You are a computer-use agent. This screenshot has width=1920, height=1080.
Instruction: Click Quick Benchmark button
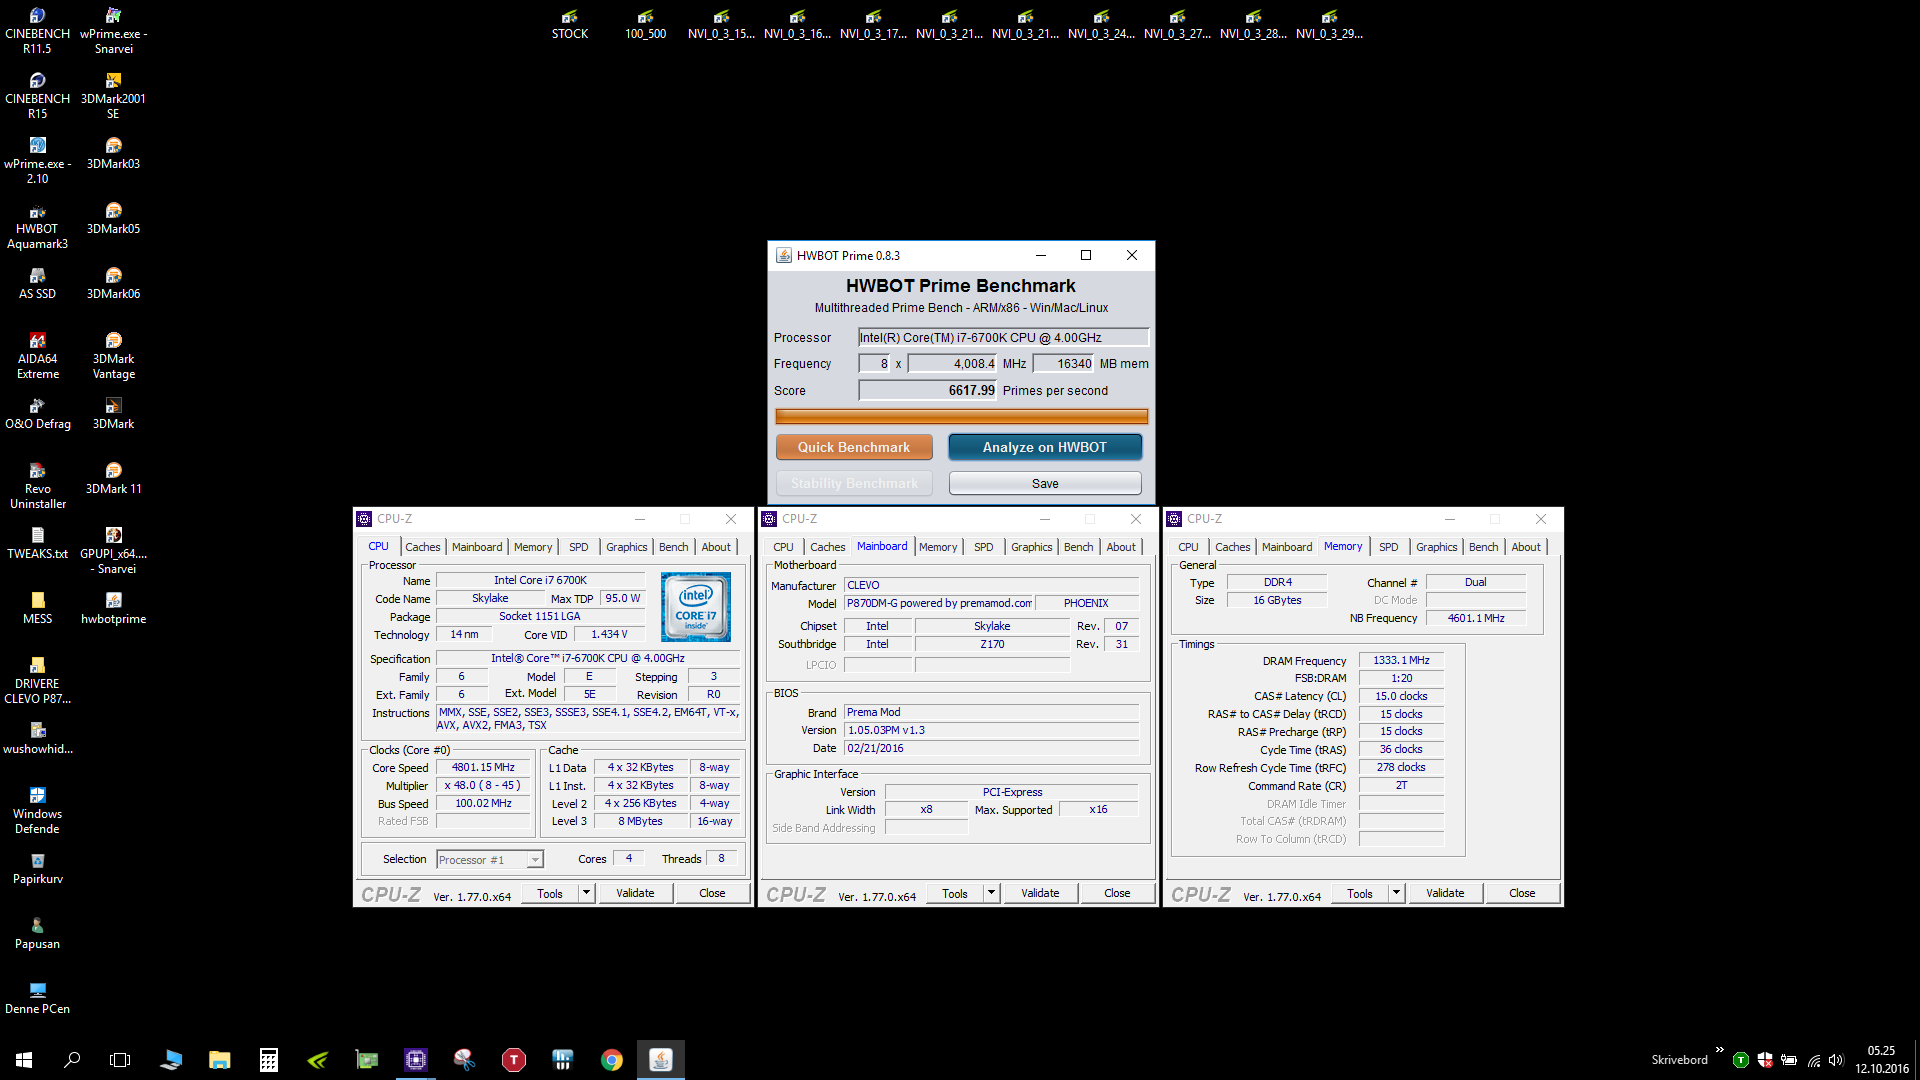pos(854,447)
